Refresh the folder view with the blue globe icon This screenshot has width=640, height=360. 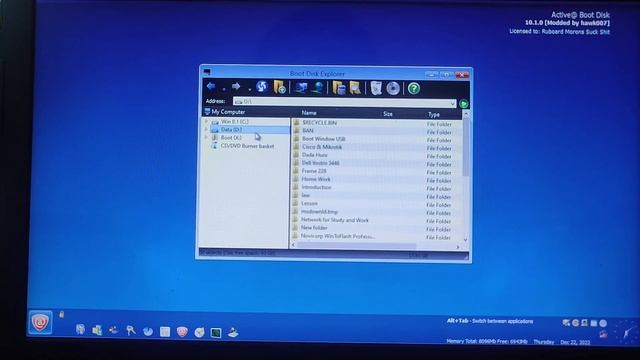pos(262,87)
